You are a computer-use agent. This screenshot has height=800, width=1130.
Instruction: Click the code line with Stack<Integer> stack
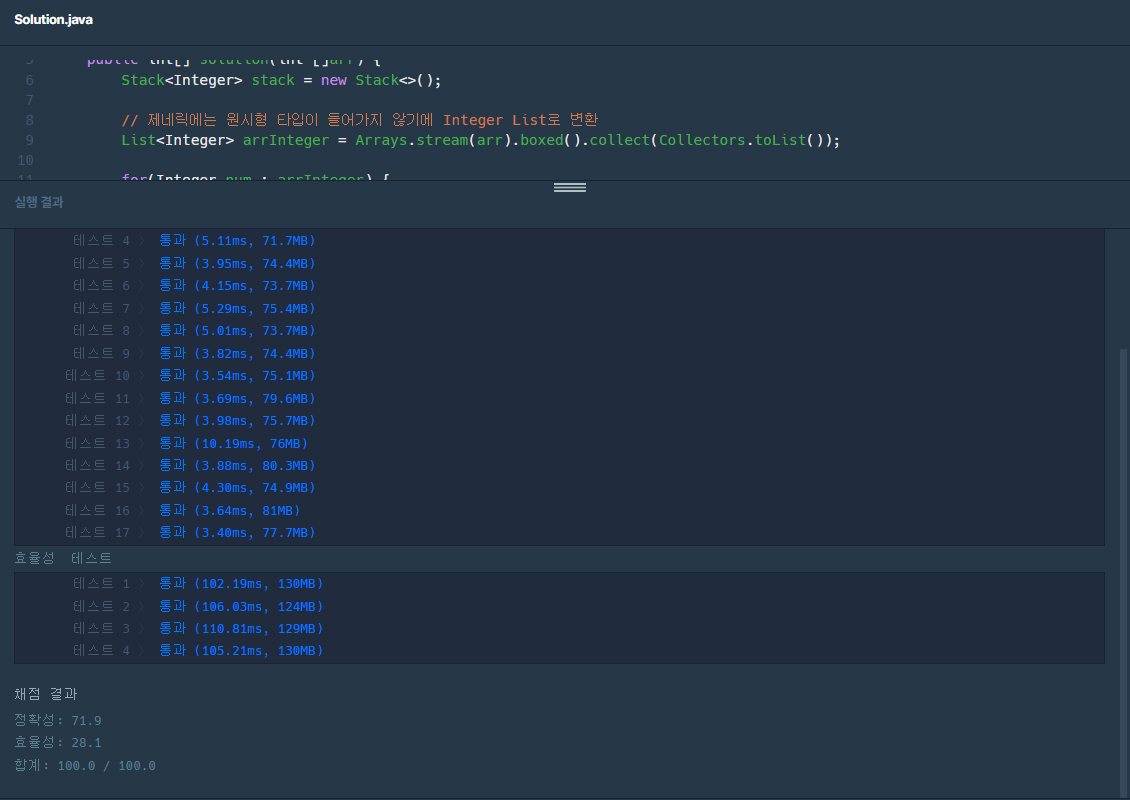pos(281,80)
